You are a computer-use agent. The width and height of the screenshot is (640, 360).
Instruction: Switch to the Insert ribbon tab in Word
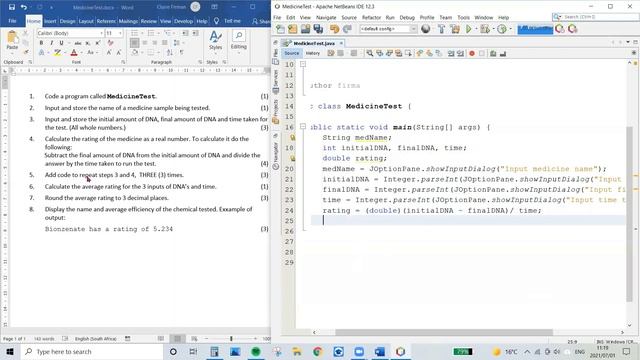click(x=50, y=21)
